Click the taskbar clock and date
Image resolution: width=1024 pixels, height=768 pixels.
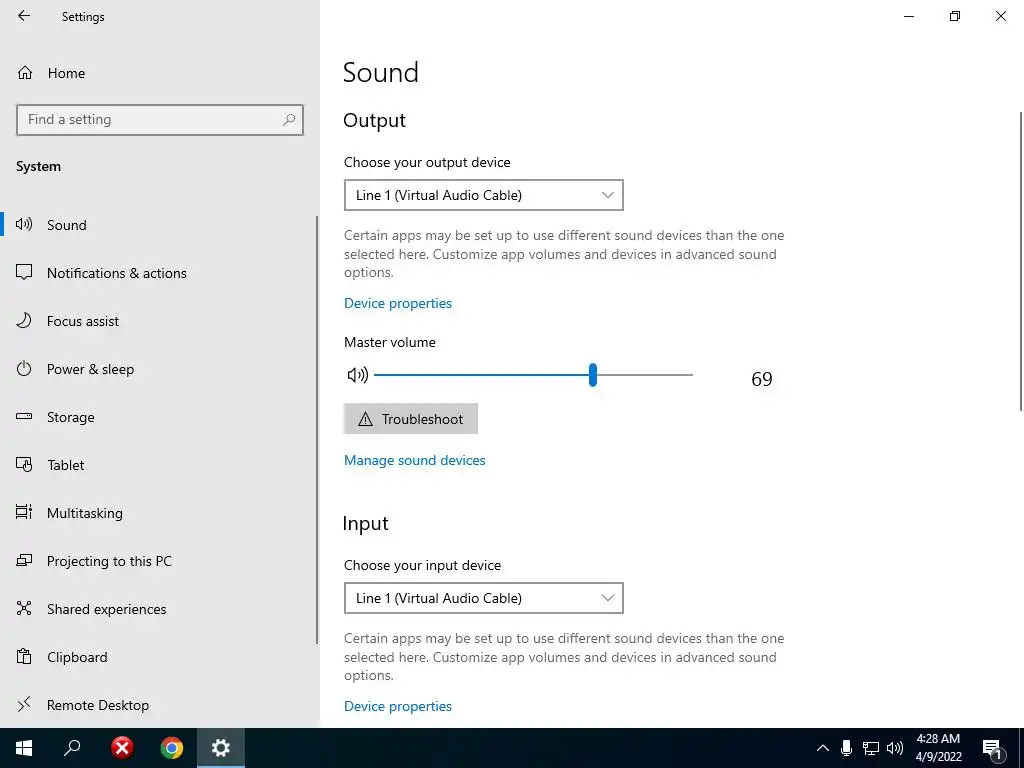[938, 748]
